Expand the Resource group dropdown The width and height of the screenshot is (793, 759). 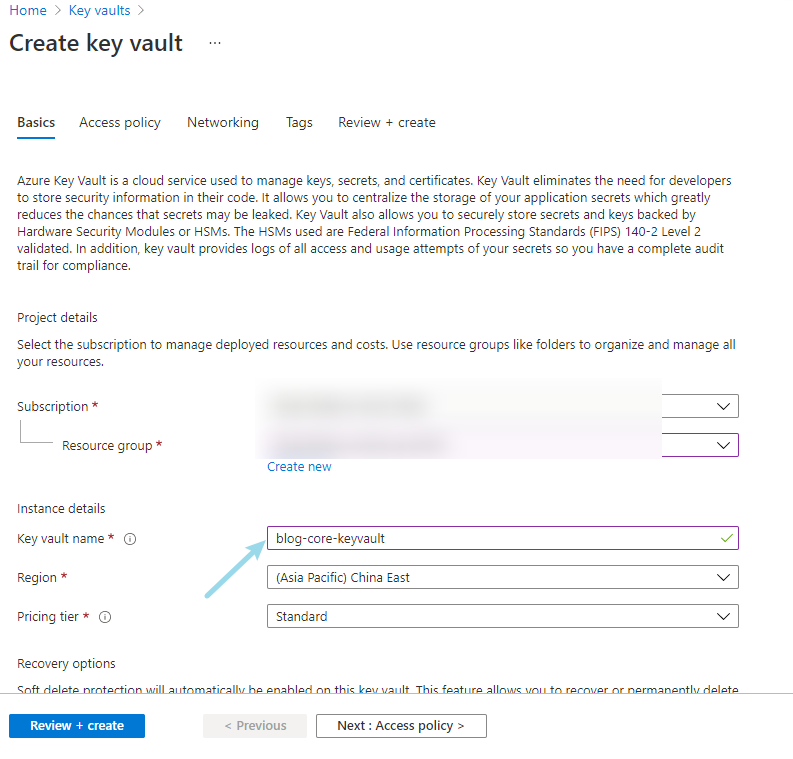[724, 445]
